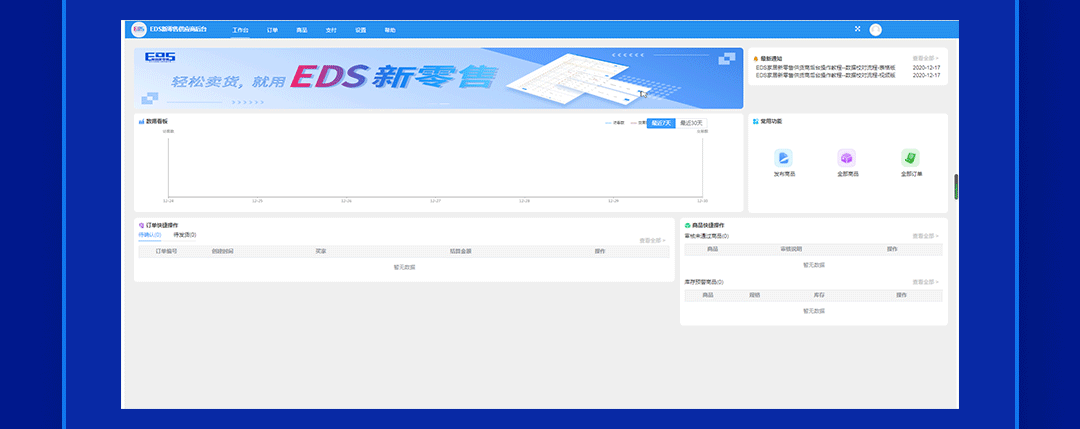Open the 支付 menu in top navigation
Viewport: 1080px width, 429px height.
click(331, 30)
